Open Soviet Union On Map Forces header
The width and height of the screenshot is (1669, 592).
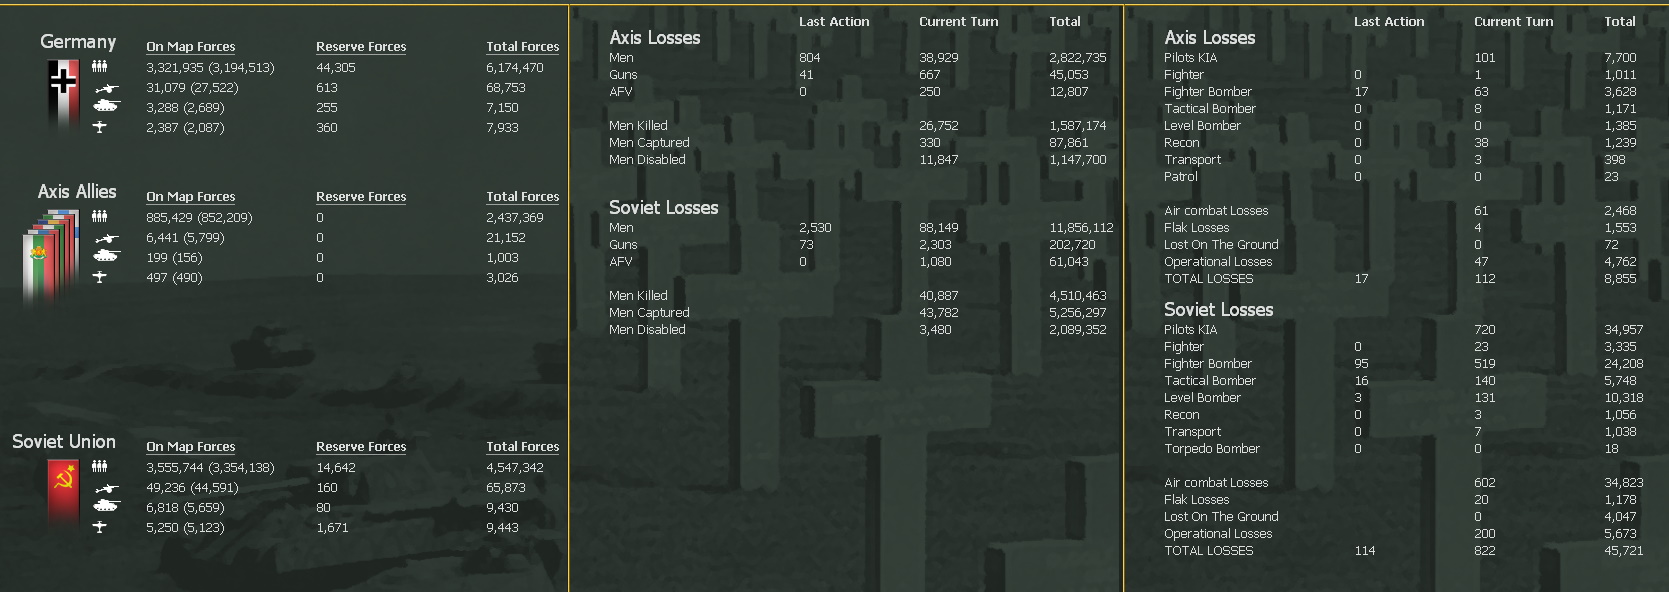coord(190,447)
